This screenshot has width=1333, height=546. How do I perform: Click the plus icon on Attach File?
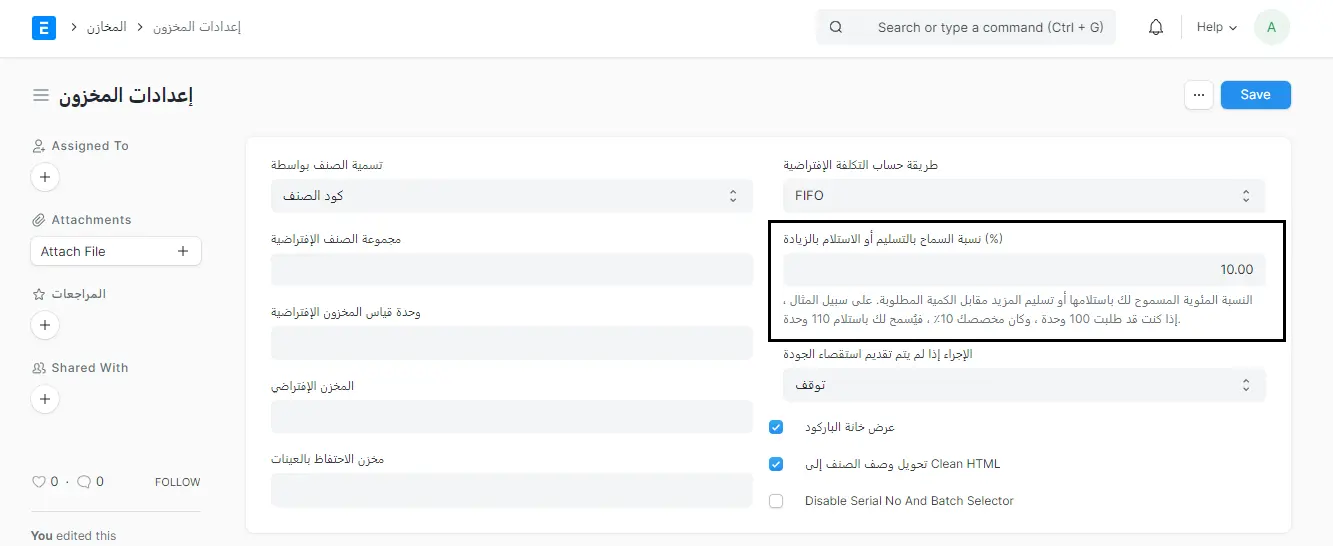[183, 251]
